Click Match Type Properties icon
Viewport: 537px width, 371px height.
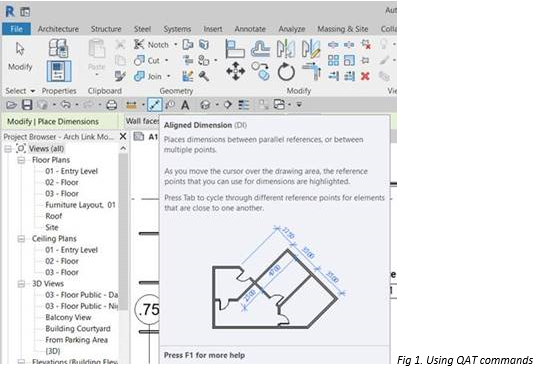pyautogui.click(x=120, y=76)
